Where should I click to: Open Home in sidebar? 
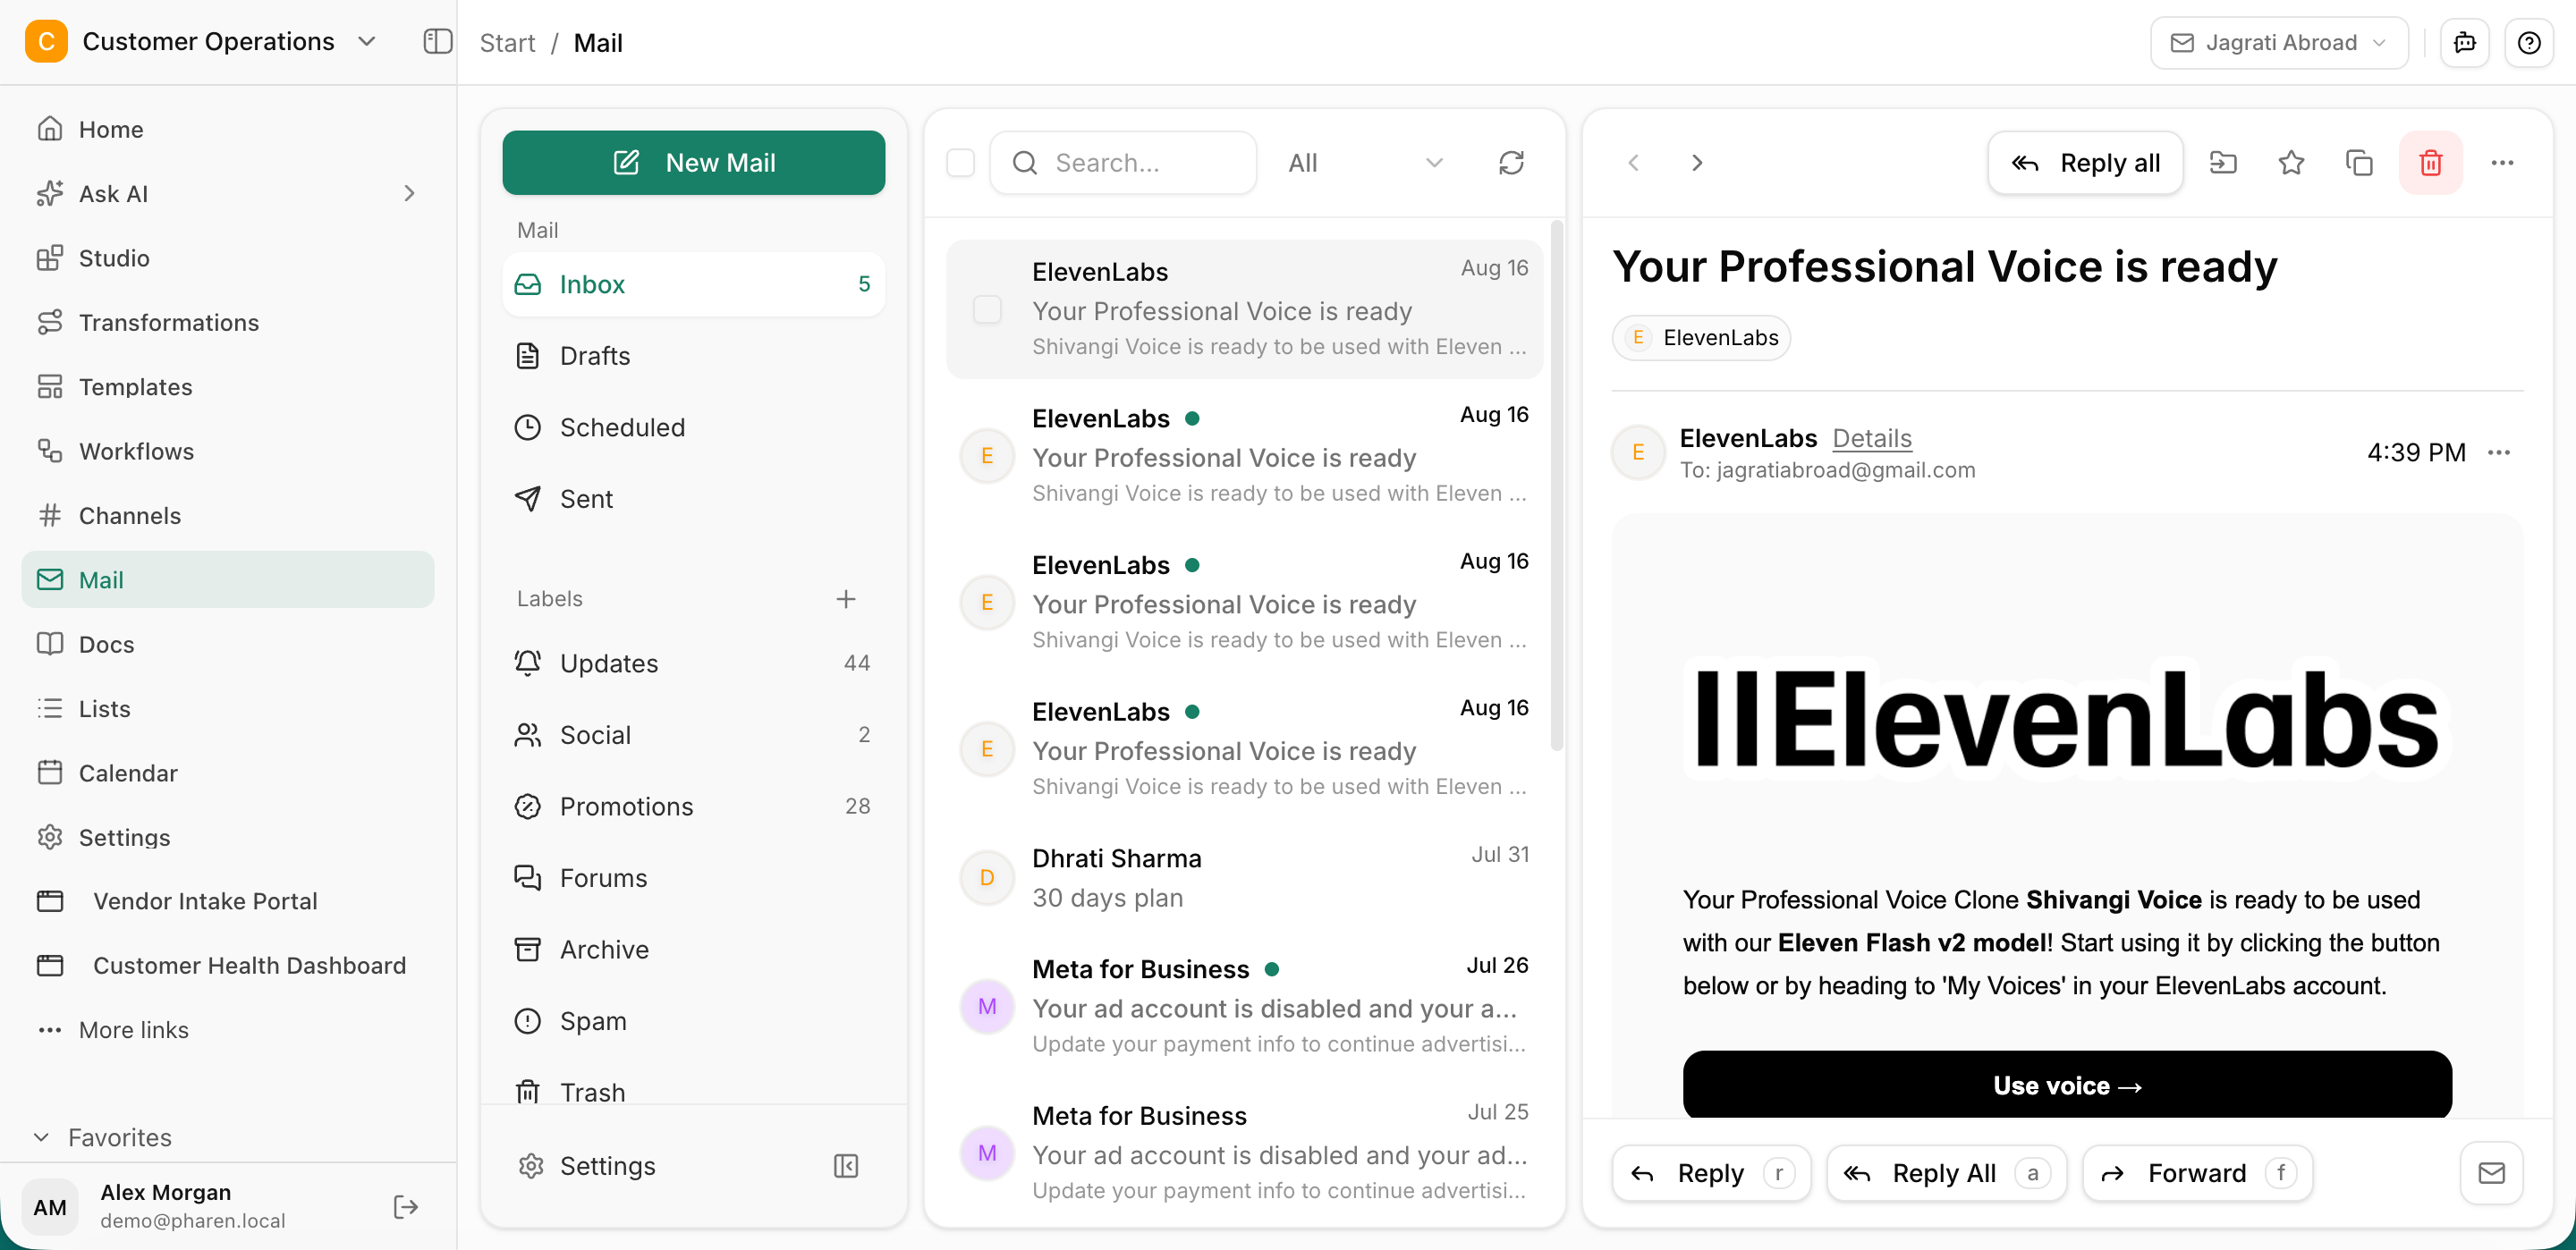coord(228,129)
